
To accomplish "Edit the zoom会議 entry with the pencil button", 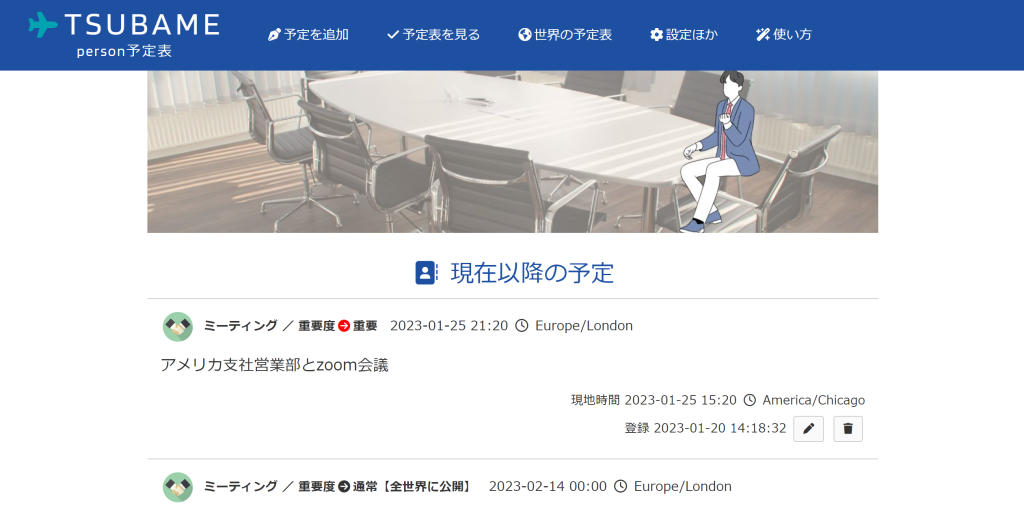I will click(x=809, y=429).
